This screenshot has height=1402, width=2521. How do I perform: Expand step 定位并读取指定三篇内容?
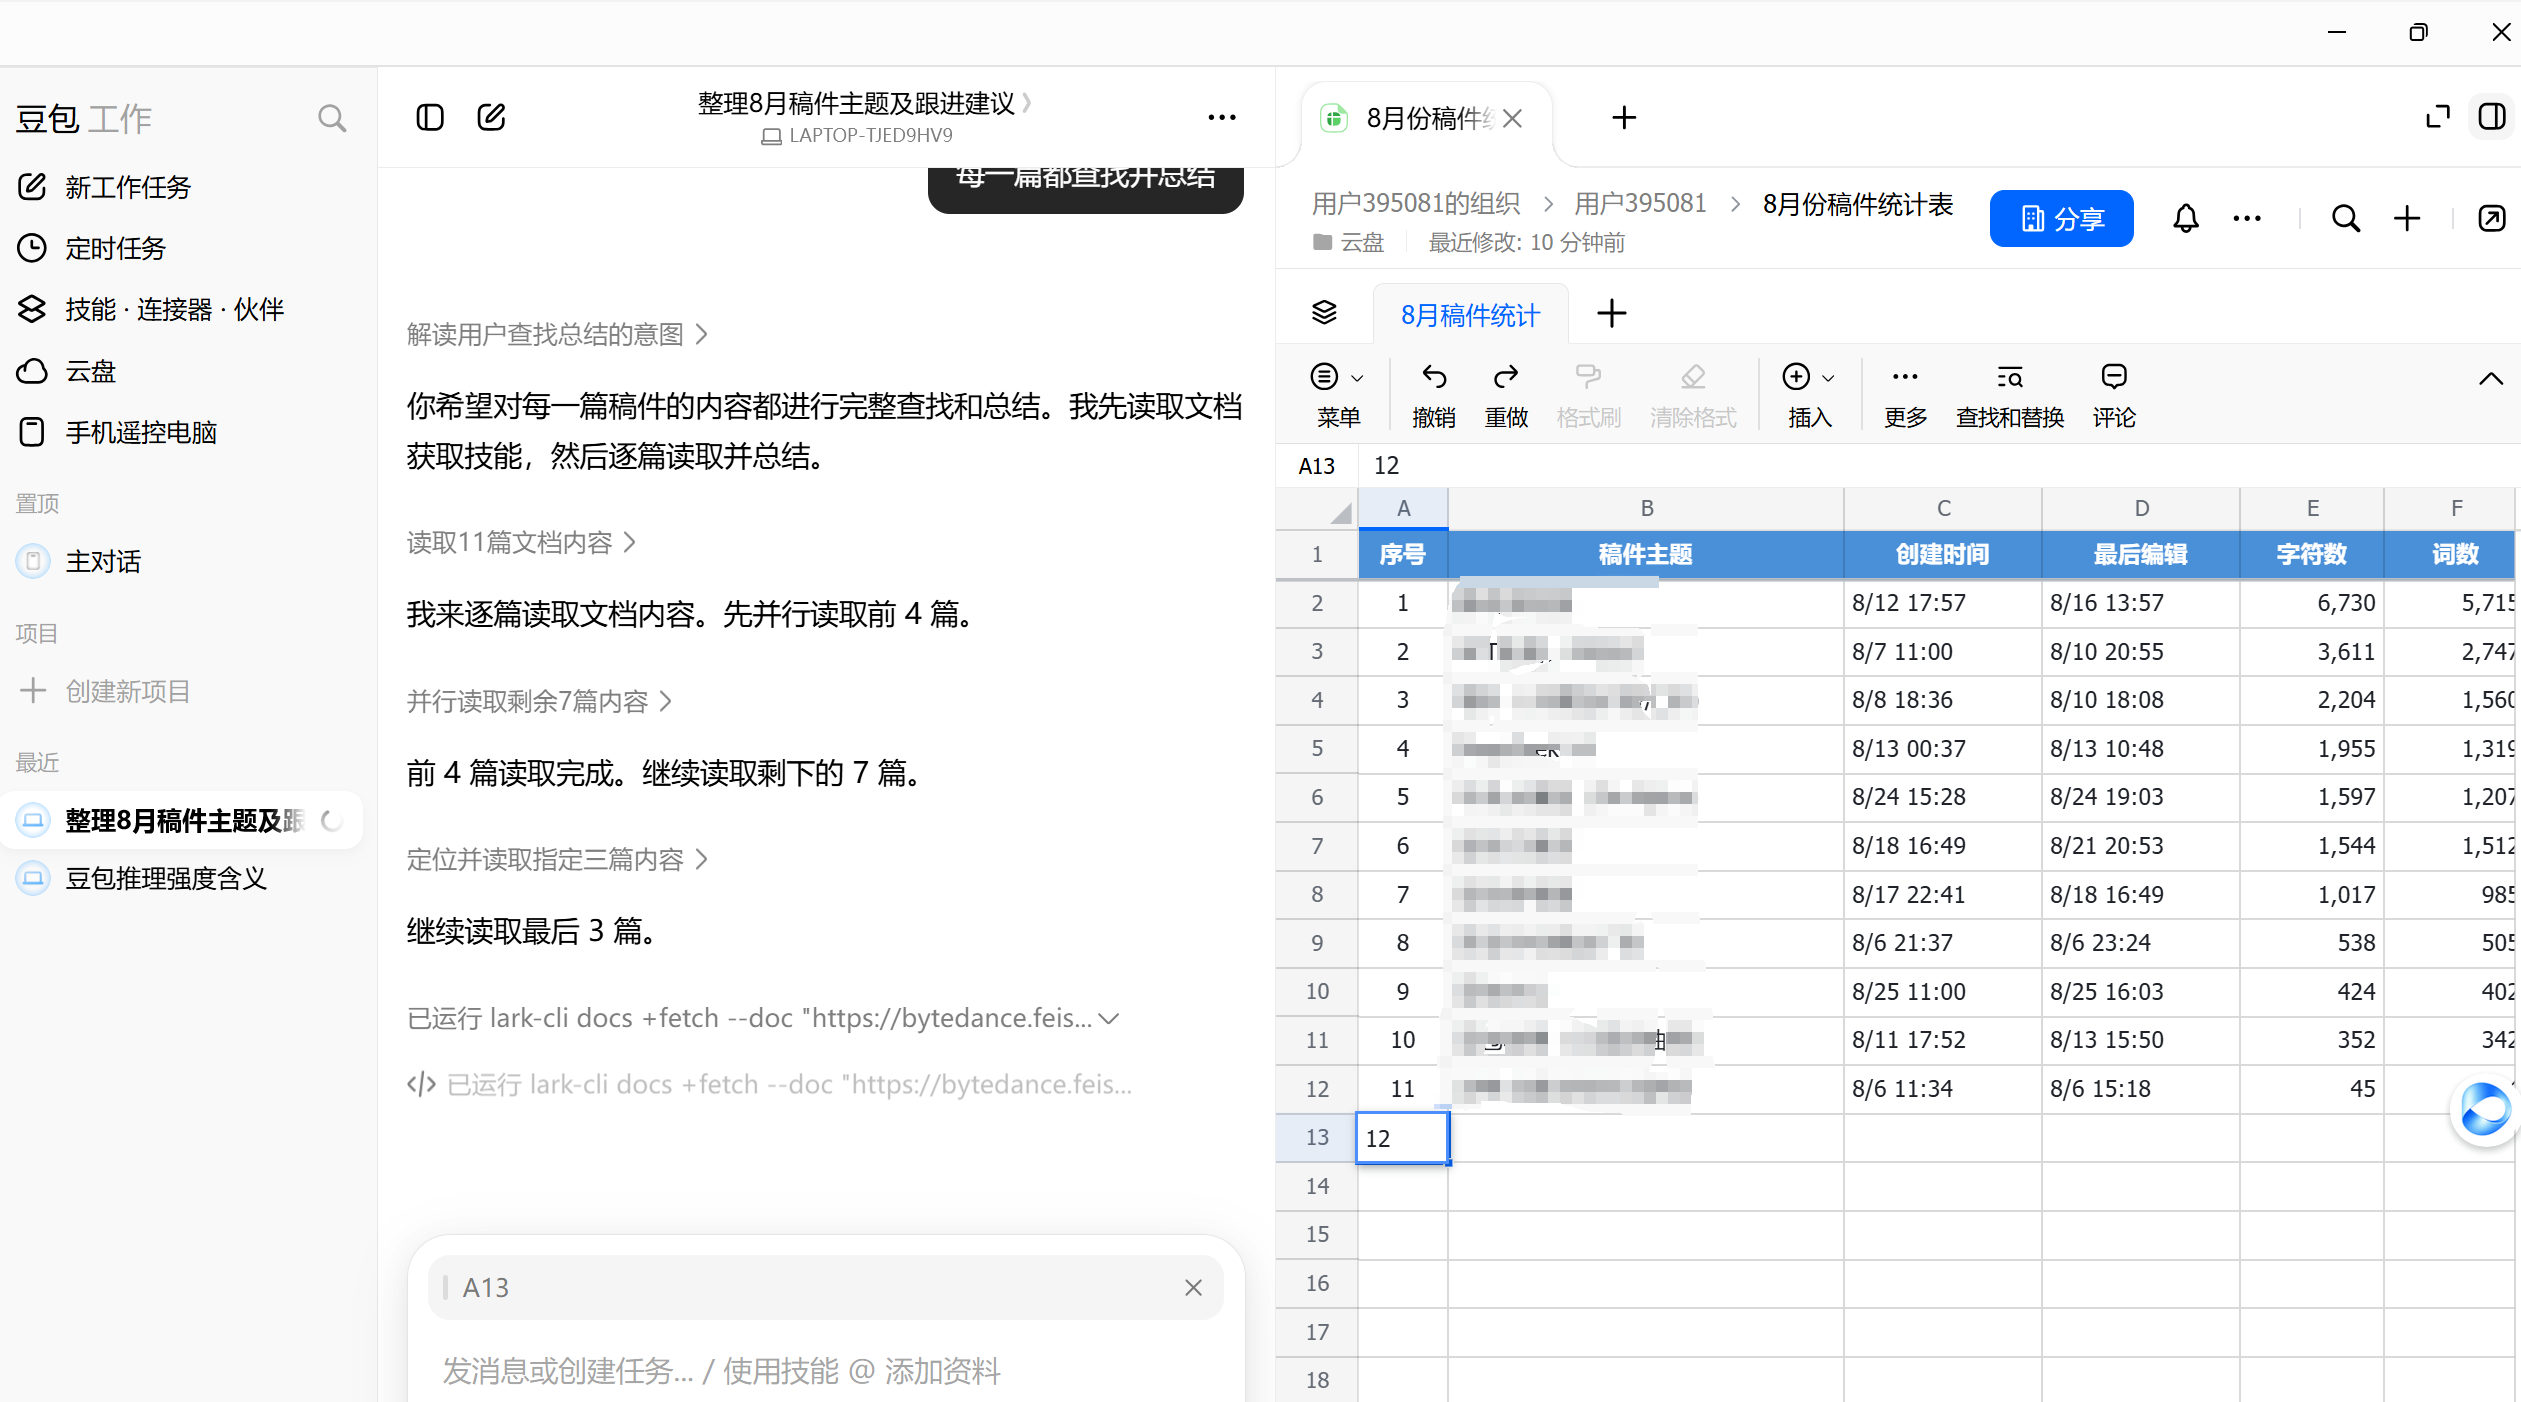point(557,860)
